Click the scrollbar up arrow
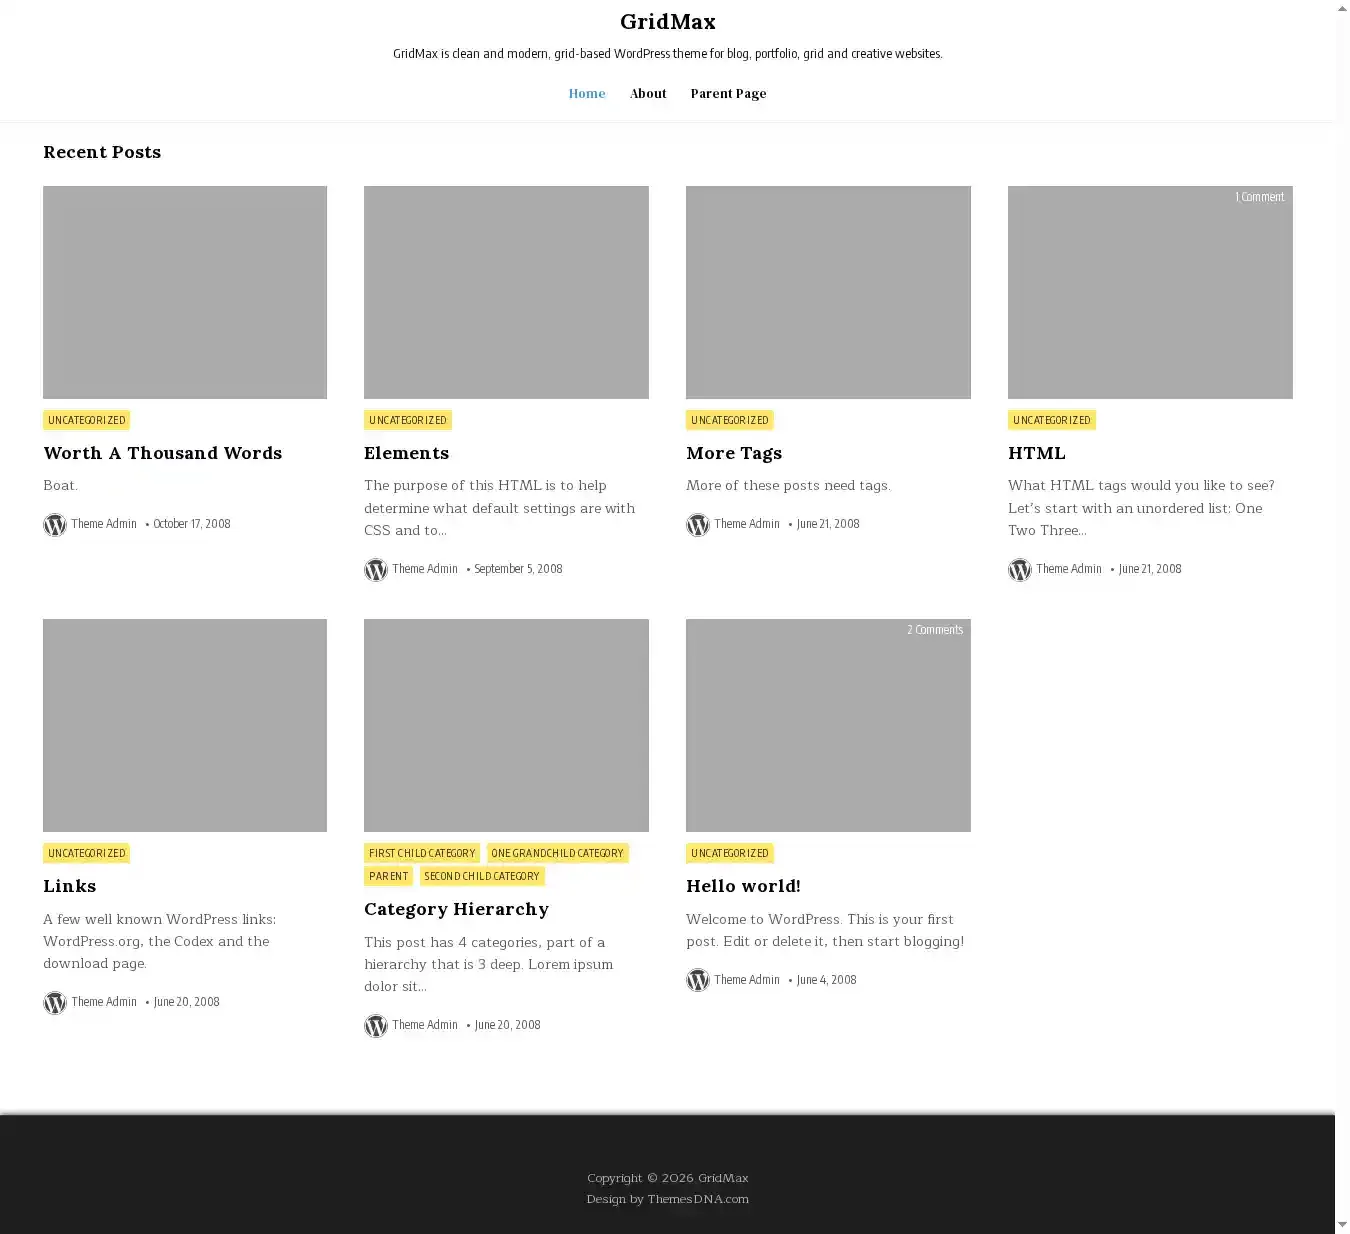The image size is (1350, 1234). [1342, 8]
